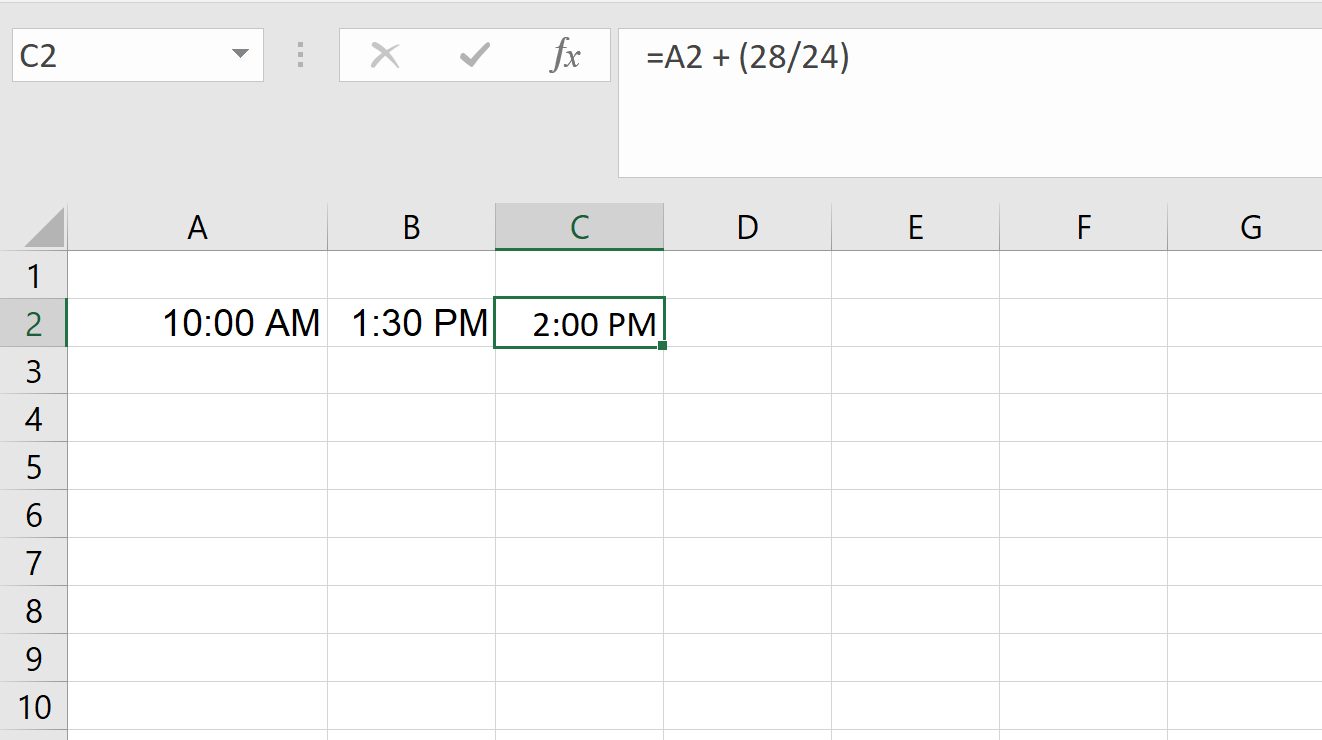The image size is (1322, 740).
Task: Select cell containing 1:30 PM
Action: (411, 323)
